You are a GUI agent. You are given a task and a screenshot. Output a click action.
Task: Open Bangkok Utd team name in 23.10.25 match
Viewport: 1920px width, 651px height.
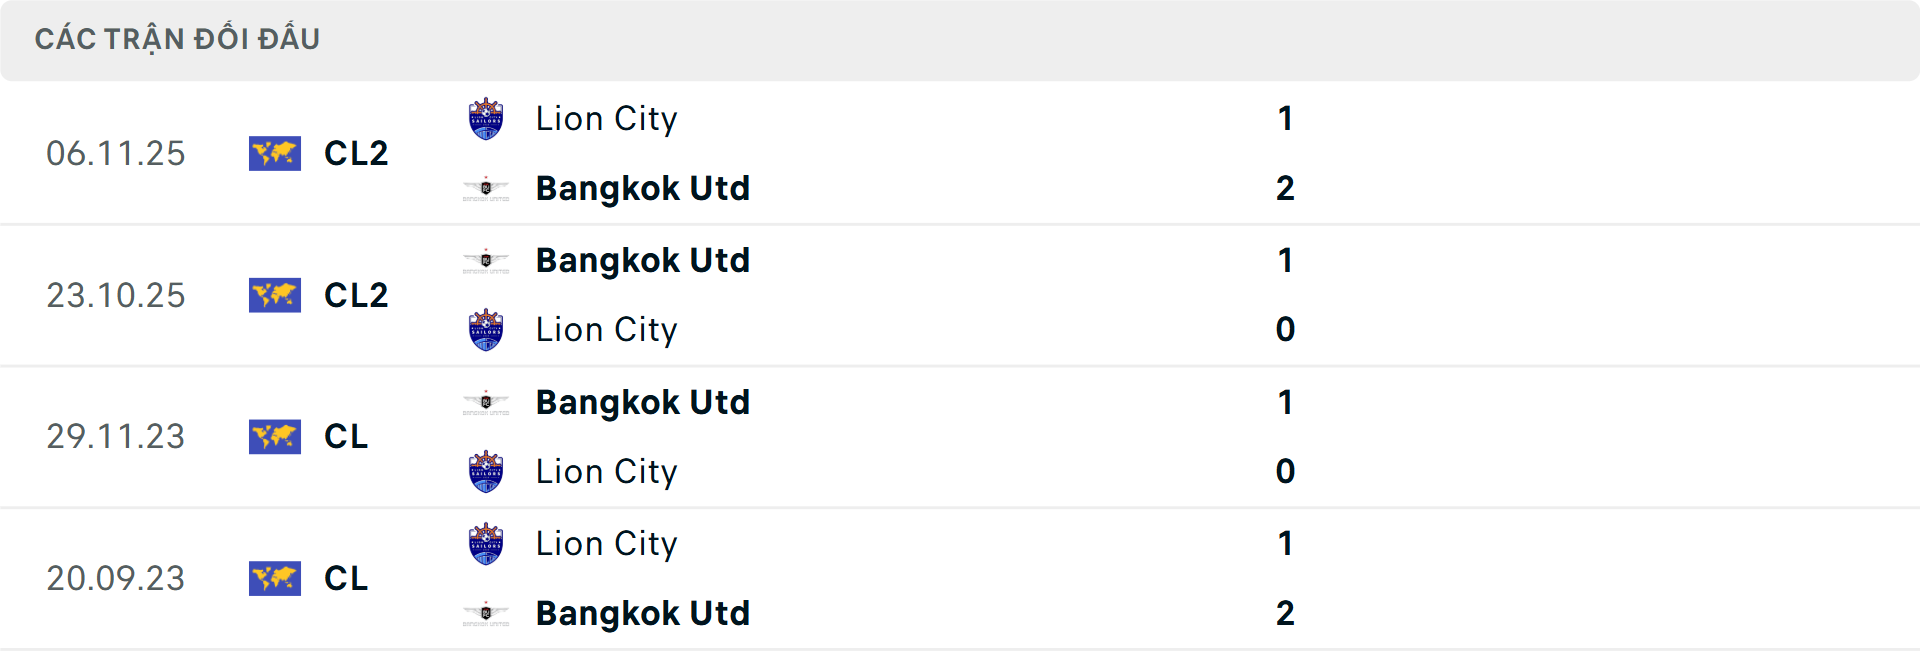(642, 261)
